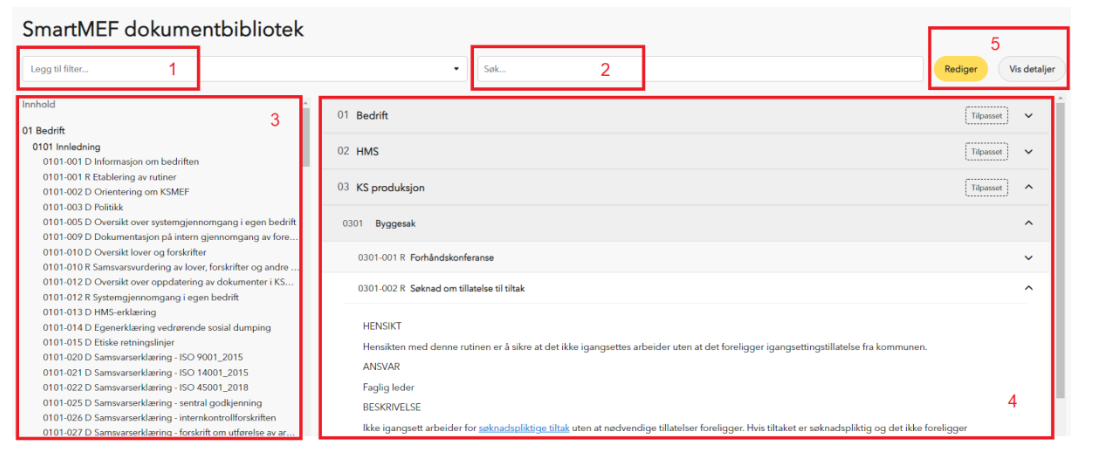1098x456 pixels.
Task: Open '0101-010 R Samsvarsvurdering av lover'
Action: [x=171, y=267]
